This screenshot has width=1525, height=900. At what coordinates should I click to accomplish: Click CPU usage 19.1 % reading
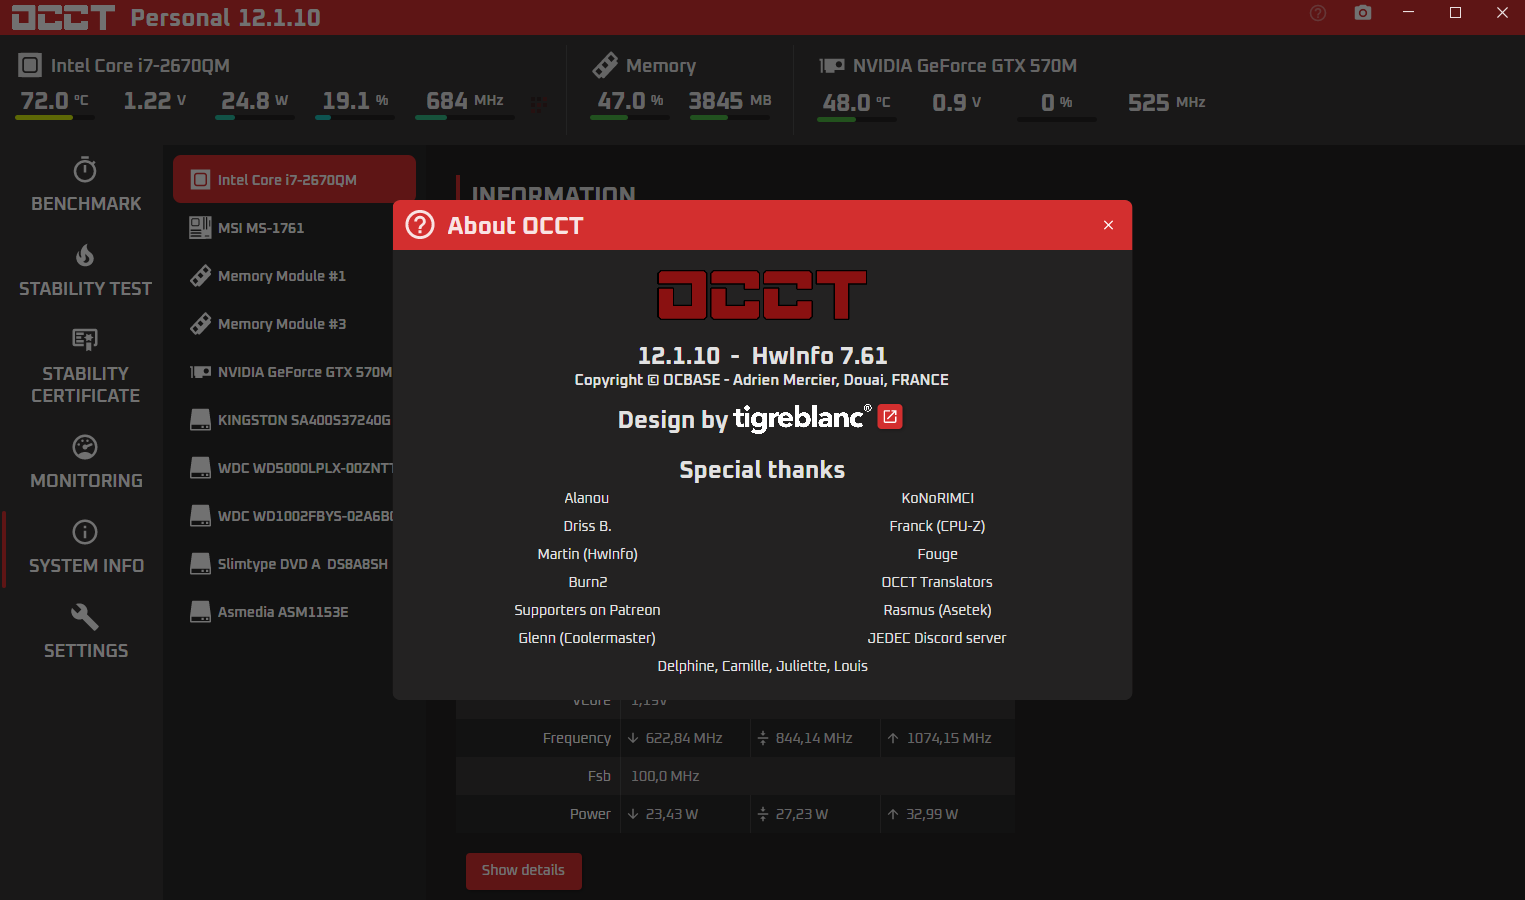(x=355, y=101)
